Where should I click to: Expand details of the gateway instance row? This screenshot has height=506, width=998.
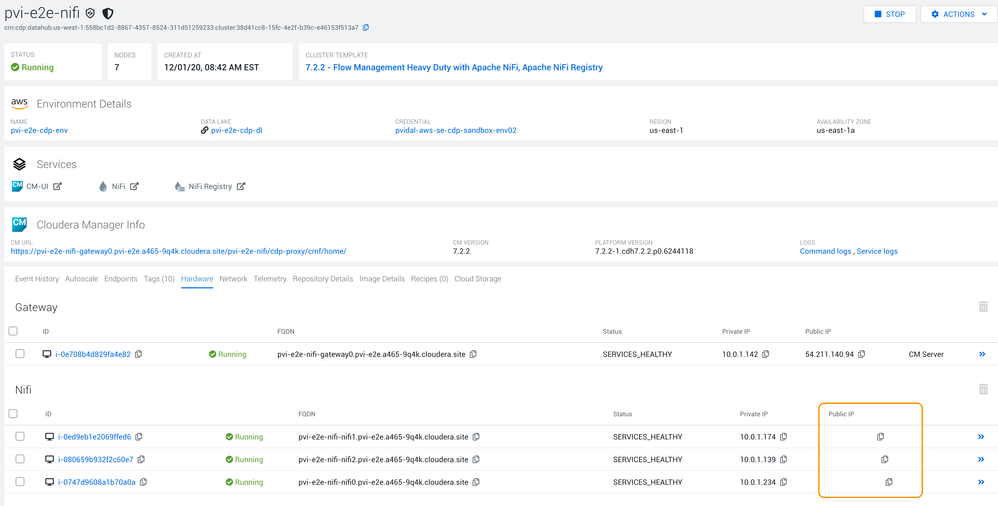[981, 354]
